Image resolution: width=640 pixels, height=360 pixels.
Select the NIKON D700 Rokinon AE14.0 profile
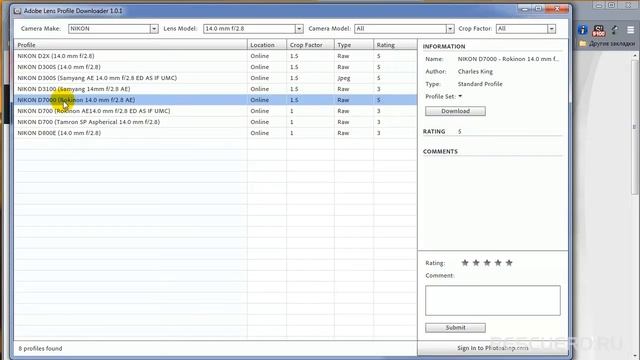[216, 111]
